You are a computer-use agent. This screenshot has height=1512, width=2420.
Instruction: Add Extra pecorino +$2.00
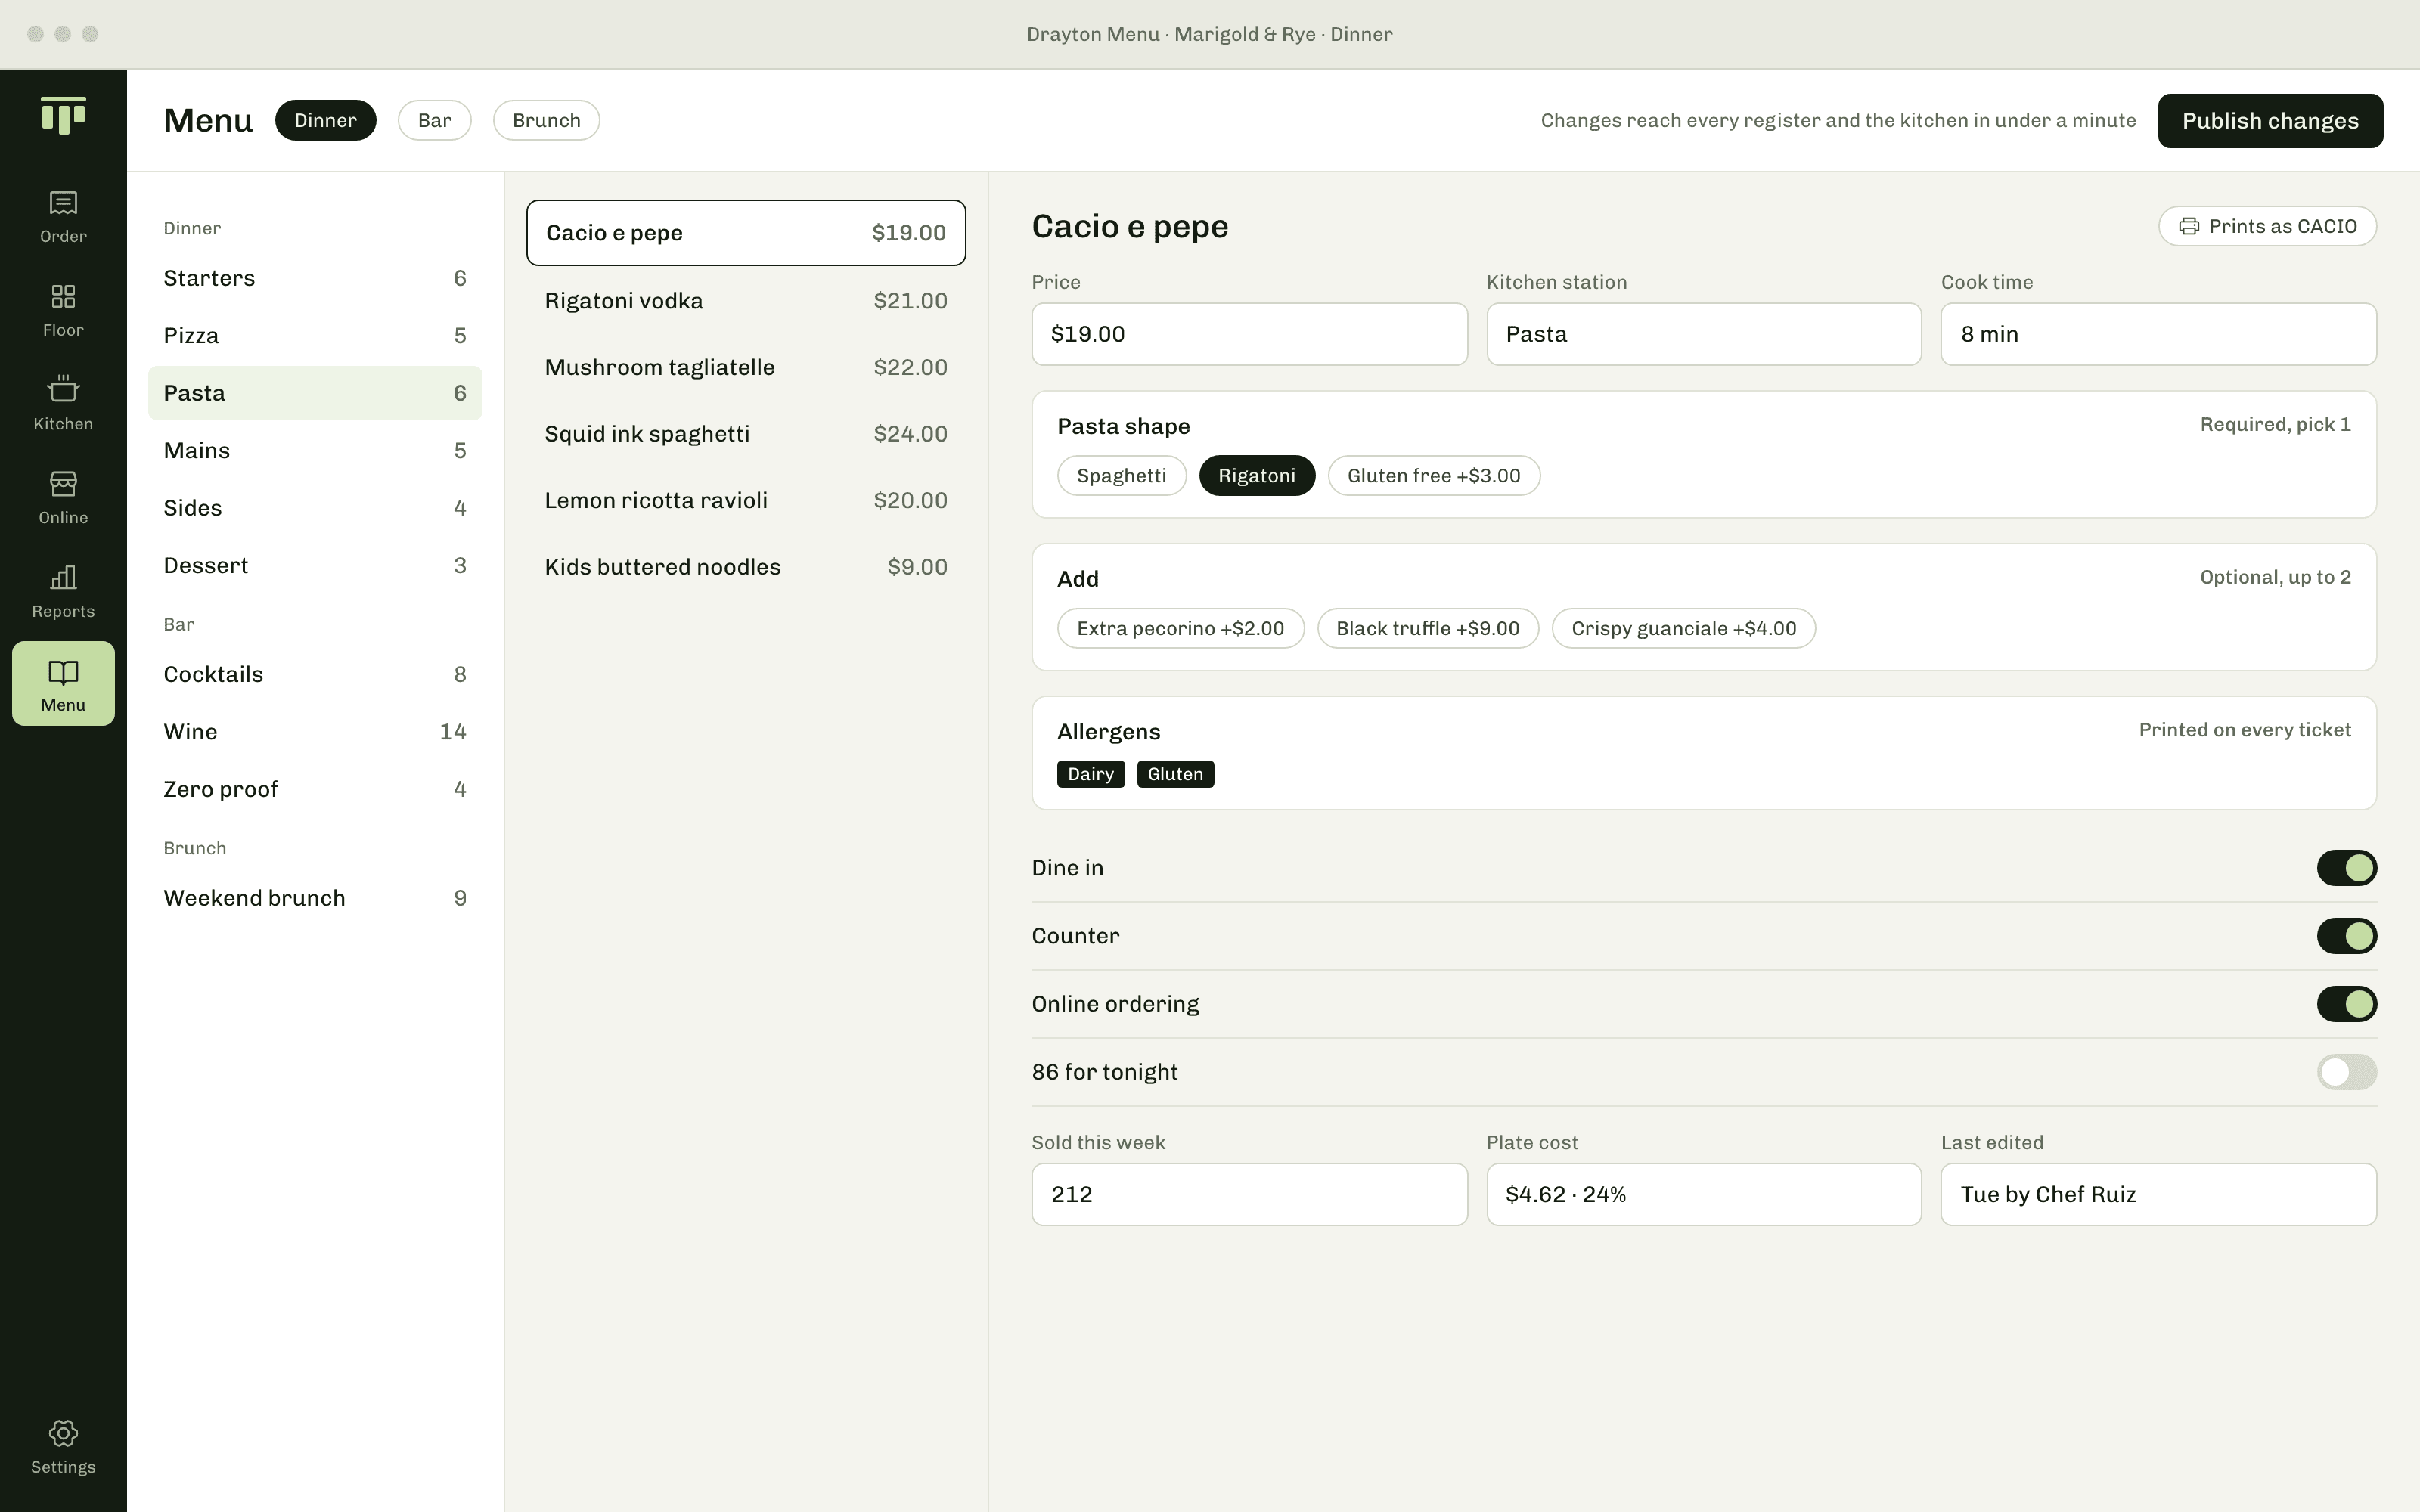click(x=1180, y=628)
